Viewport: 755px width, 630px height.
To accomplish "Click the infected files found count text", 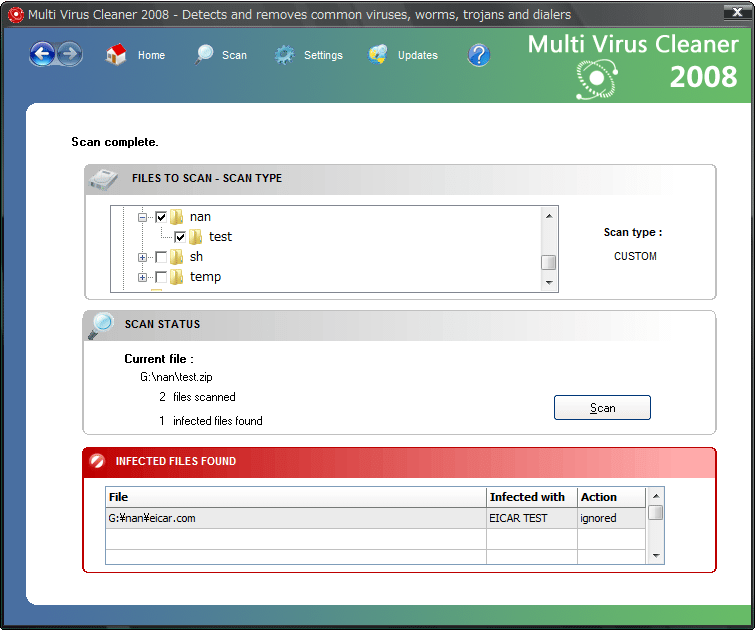I will click(x=211, y=421).
